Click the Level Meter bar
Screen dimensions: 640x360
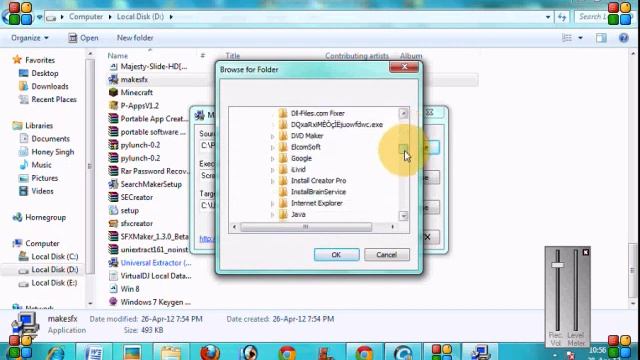pyautogui.click(x=576, y=291)
